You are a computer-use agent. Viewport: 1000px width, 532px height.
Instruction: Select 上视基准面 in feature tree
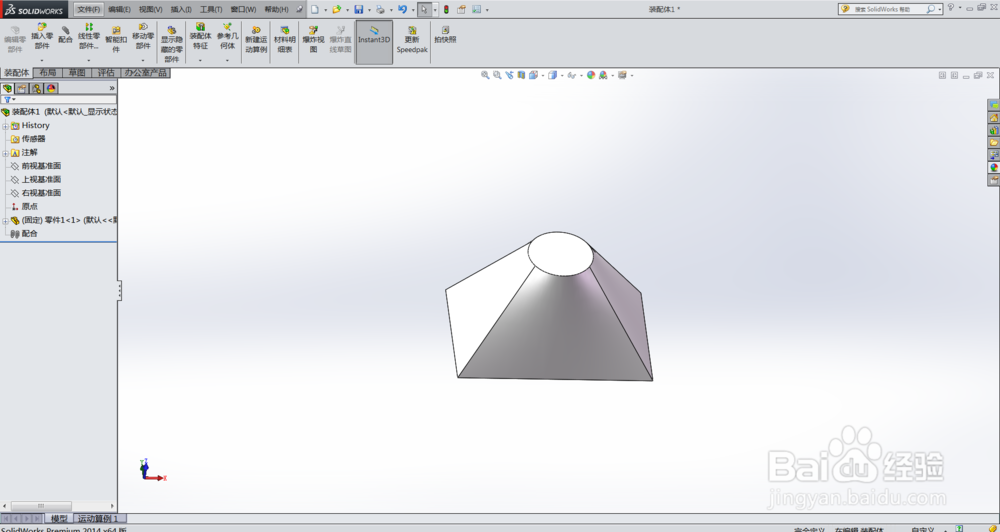[x=41, y=179]
